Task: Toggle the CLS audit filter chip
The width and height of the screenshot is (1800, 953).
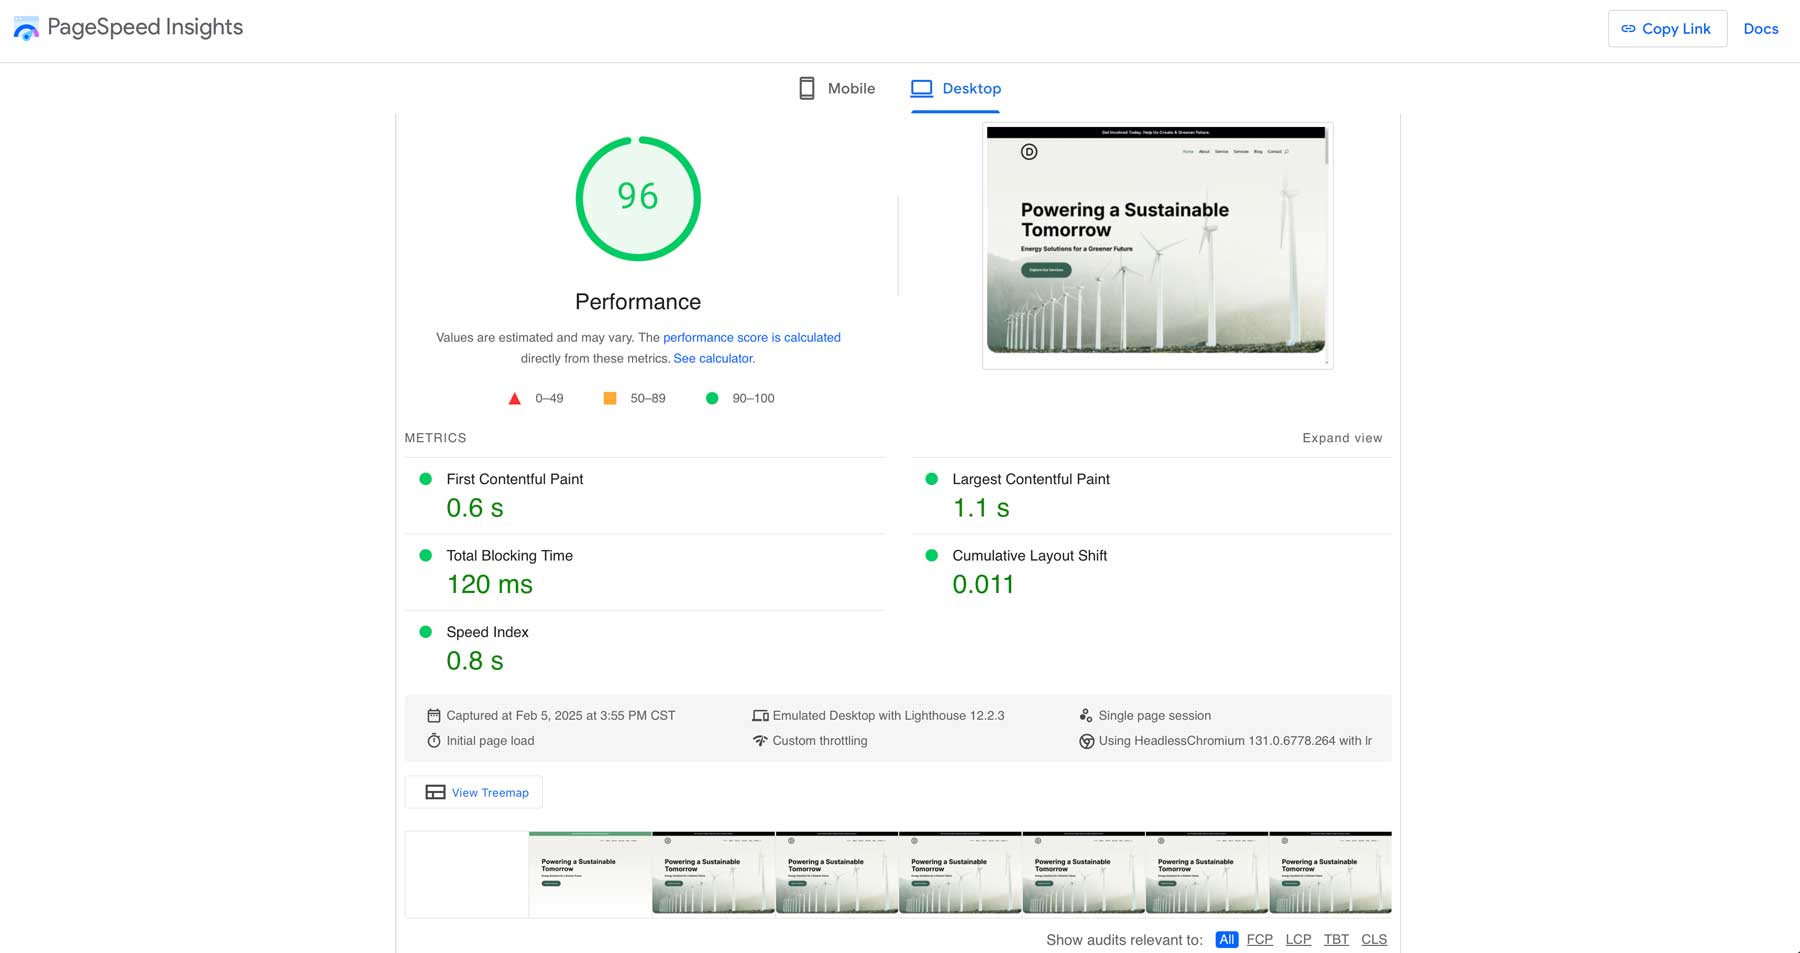Action: (x=1374, y=939)
